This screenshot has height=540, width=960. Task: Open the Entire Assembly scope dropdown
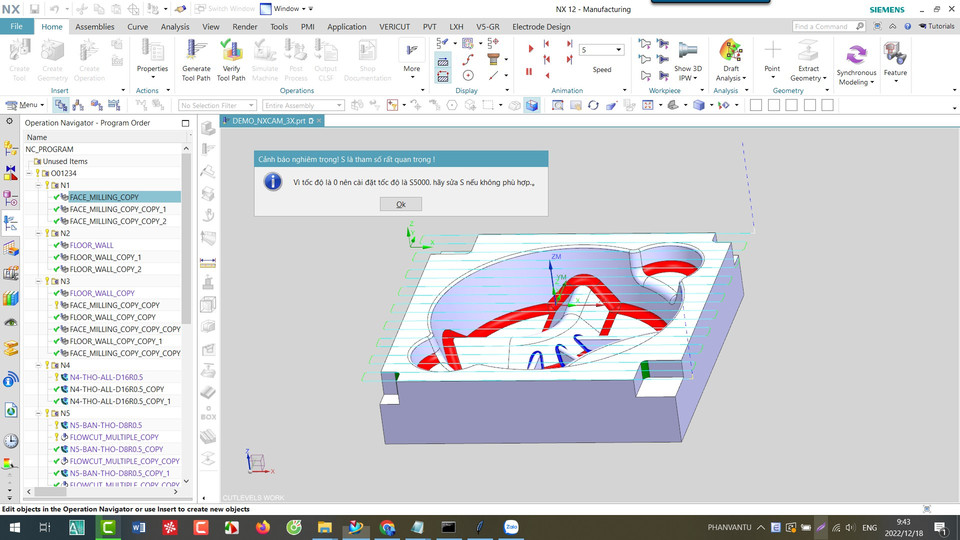[x=302, y=105]
